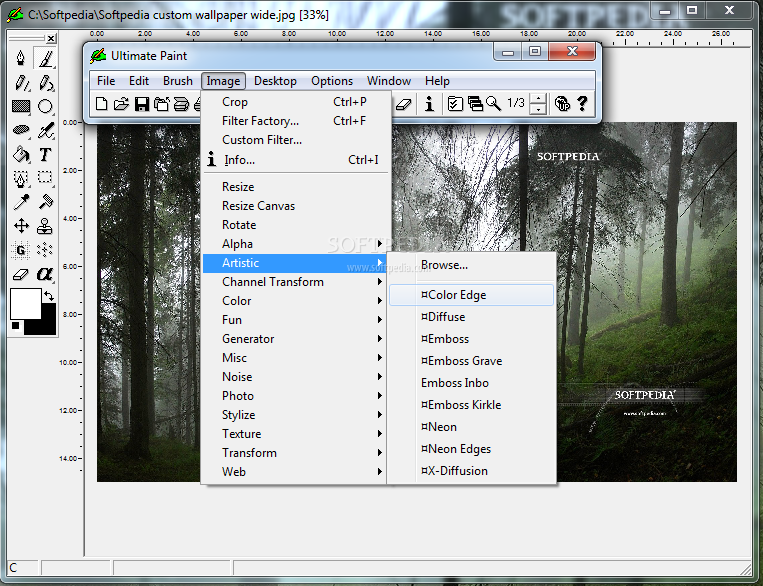This screenshot has width=763, height=586.
Task: Expand the Channel Transform submenu
Action: coord(296,282)
